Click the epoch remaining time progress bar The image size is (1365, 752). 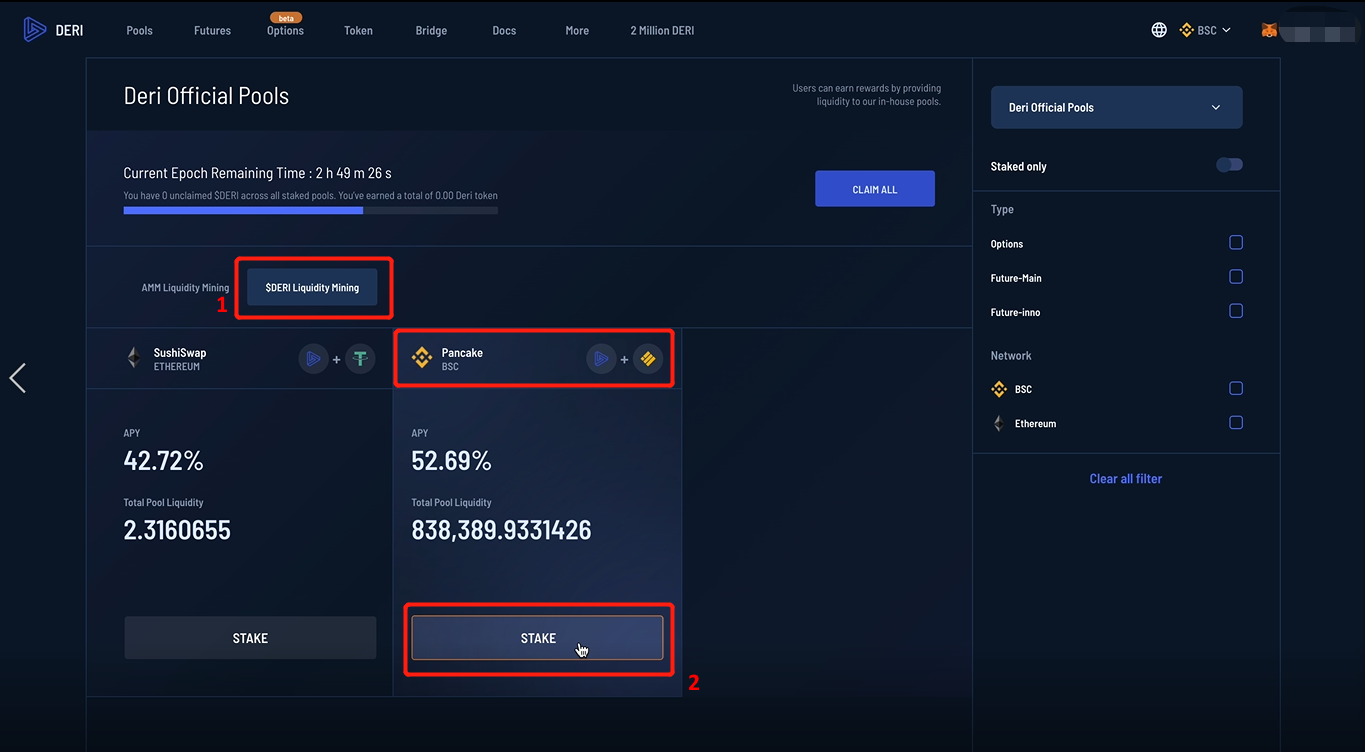[x=311, y=210]
